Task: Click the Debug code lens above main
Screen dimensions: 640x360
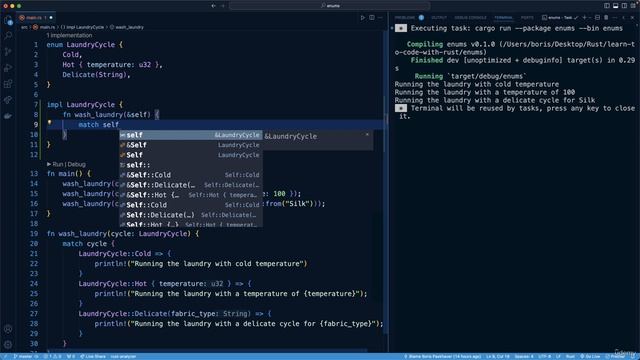Action: 76,164
